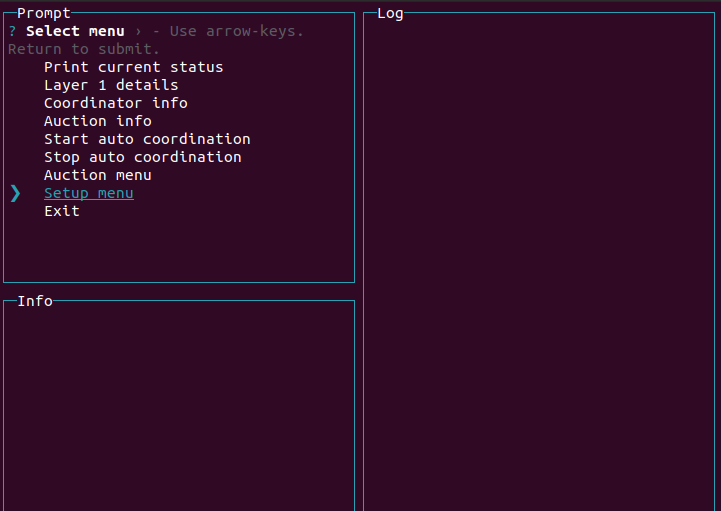
Task: Open the Auction menu entry
Action: click(97, 175)
